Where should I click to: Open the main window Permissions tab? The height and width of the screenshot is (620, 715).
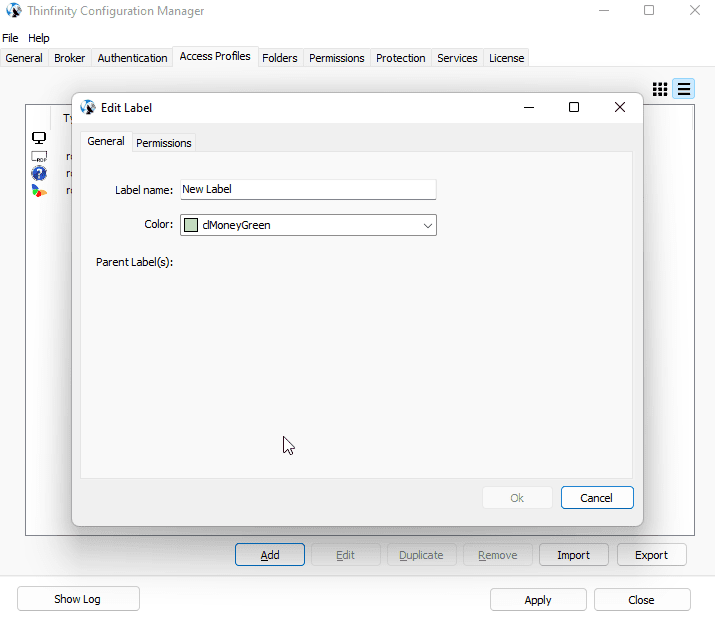coord(337,58)
